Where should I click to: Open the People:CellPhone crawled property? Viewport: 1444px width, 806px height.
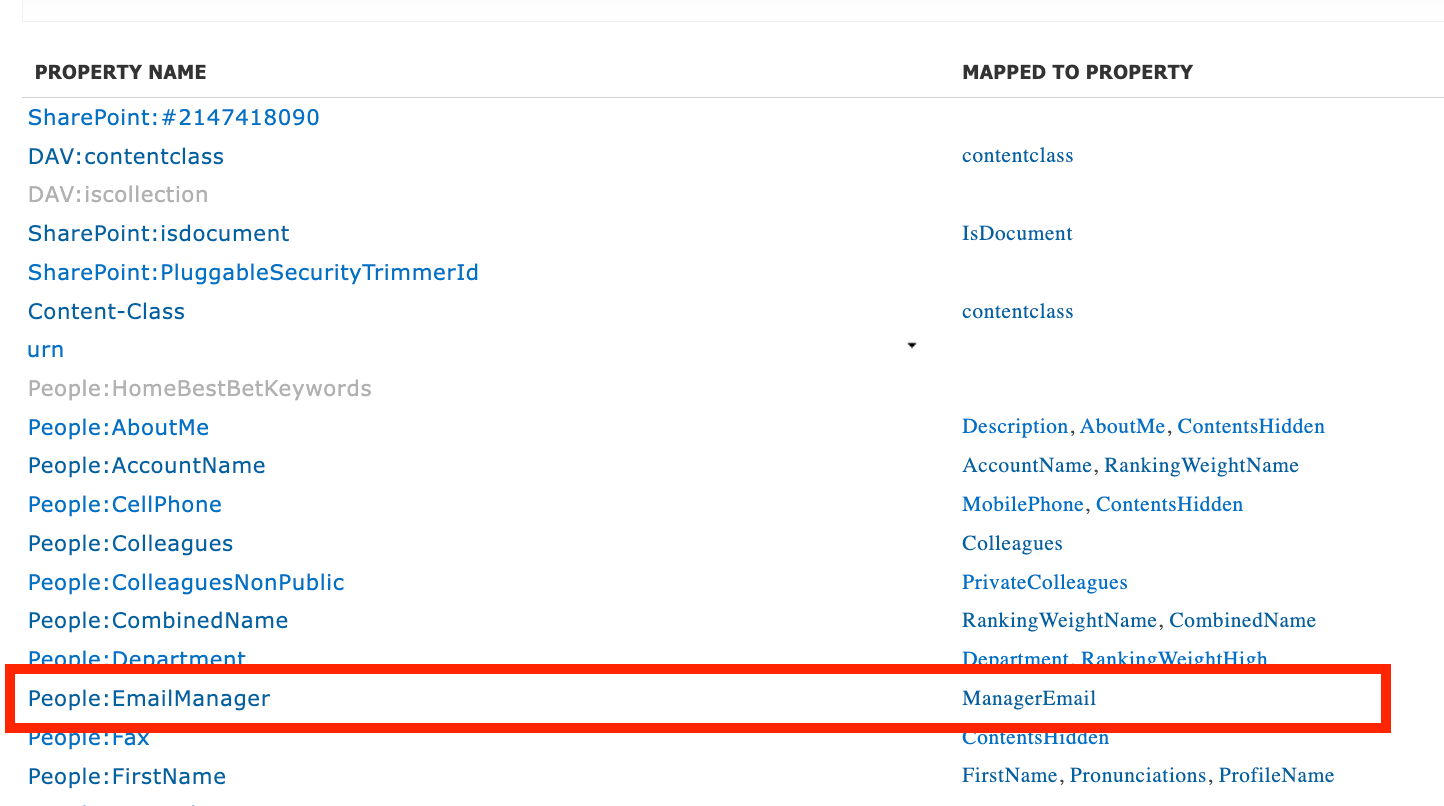(x=125, y=504)
